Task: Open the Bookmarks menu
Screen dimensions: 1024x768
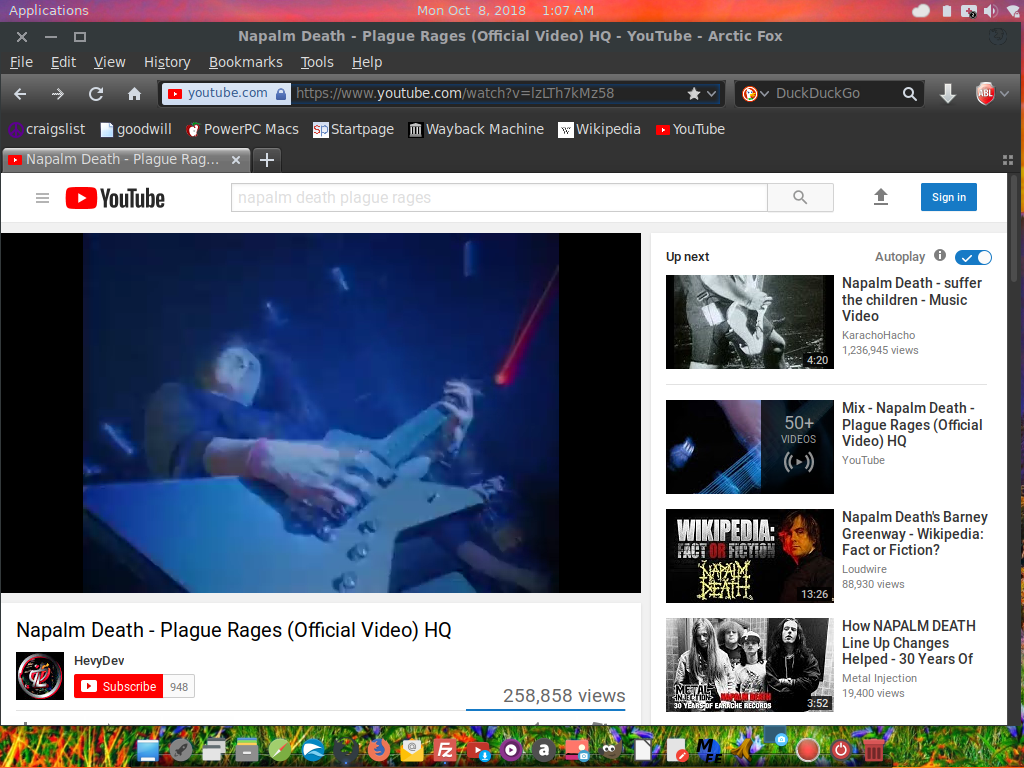Action: point(246,62)
